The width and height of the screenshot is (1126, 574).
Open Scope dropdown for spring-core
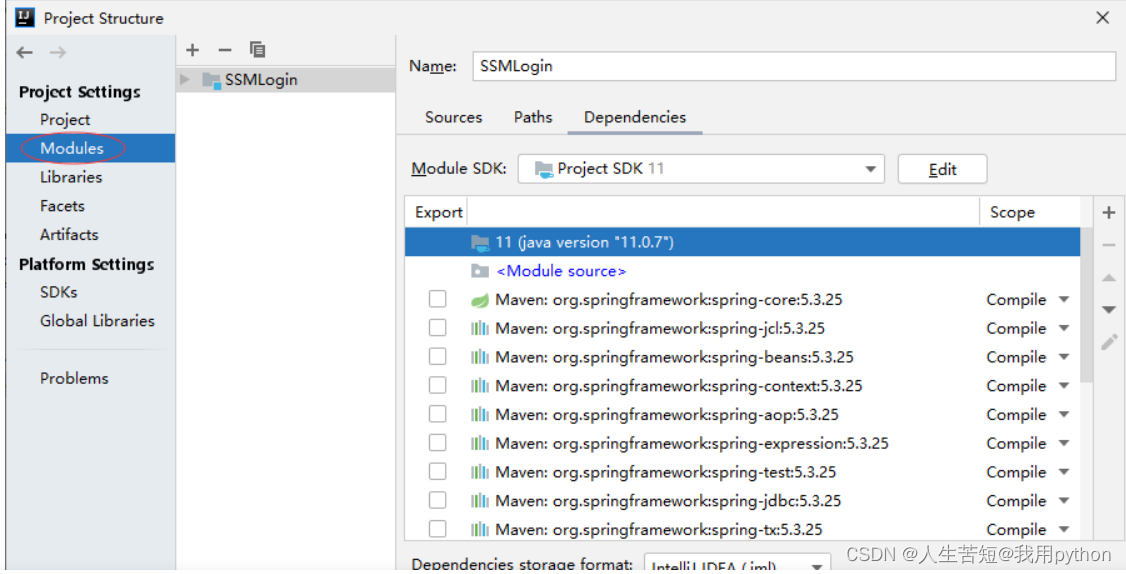[x=1064, y=300]
